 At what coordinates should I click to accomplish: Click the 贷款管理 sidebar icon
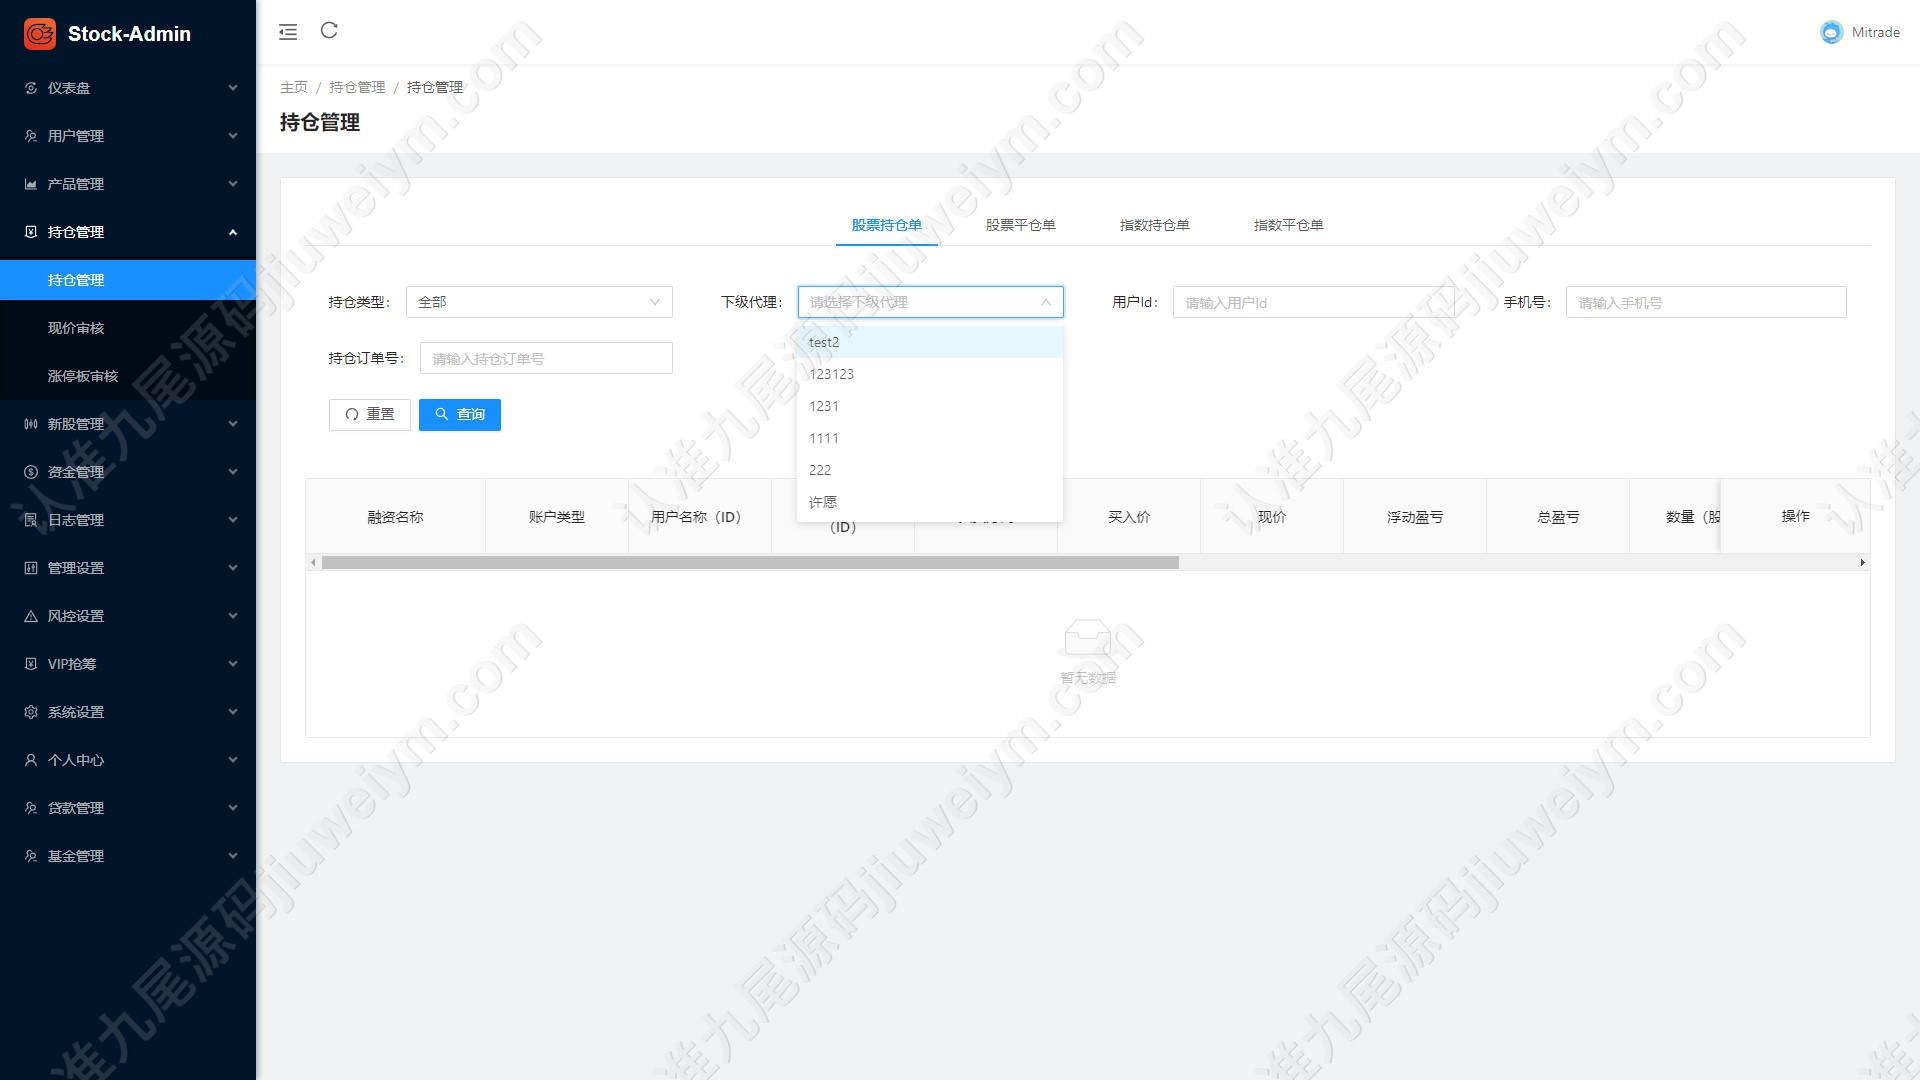[31, 808]
